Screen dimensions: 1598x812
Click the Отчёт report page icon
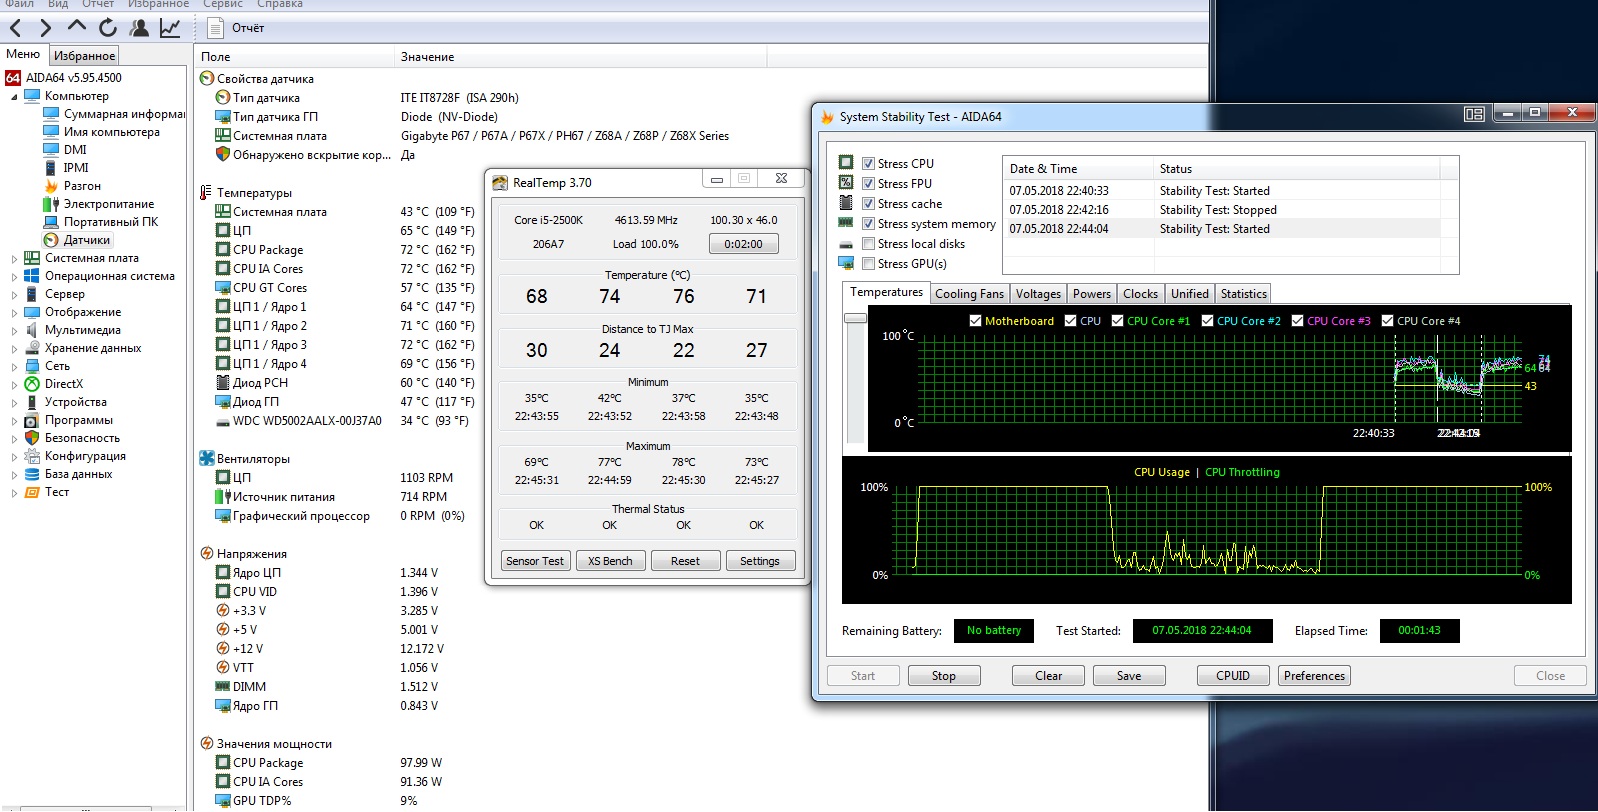(x=214, y=28)
